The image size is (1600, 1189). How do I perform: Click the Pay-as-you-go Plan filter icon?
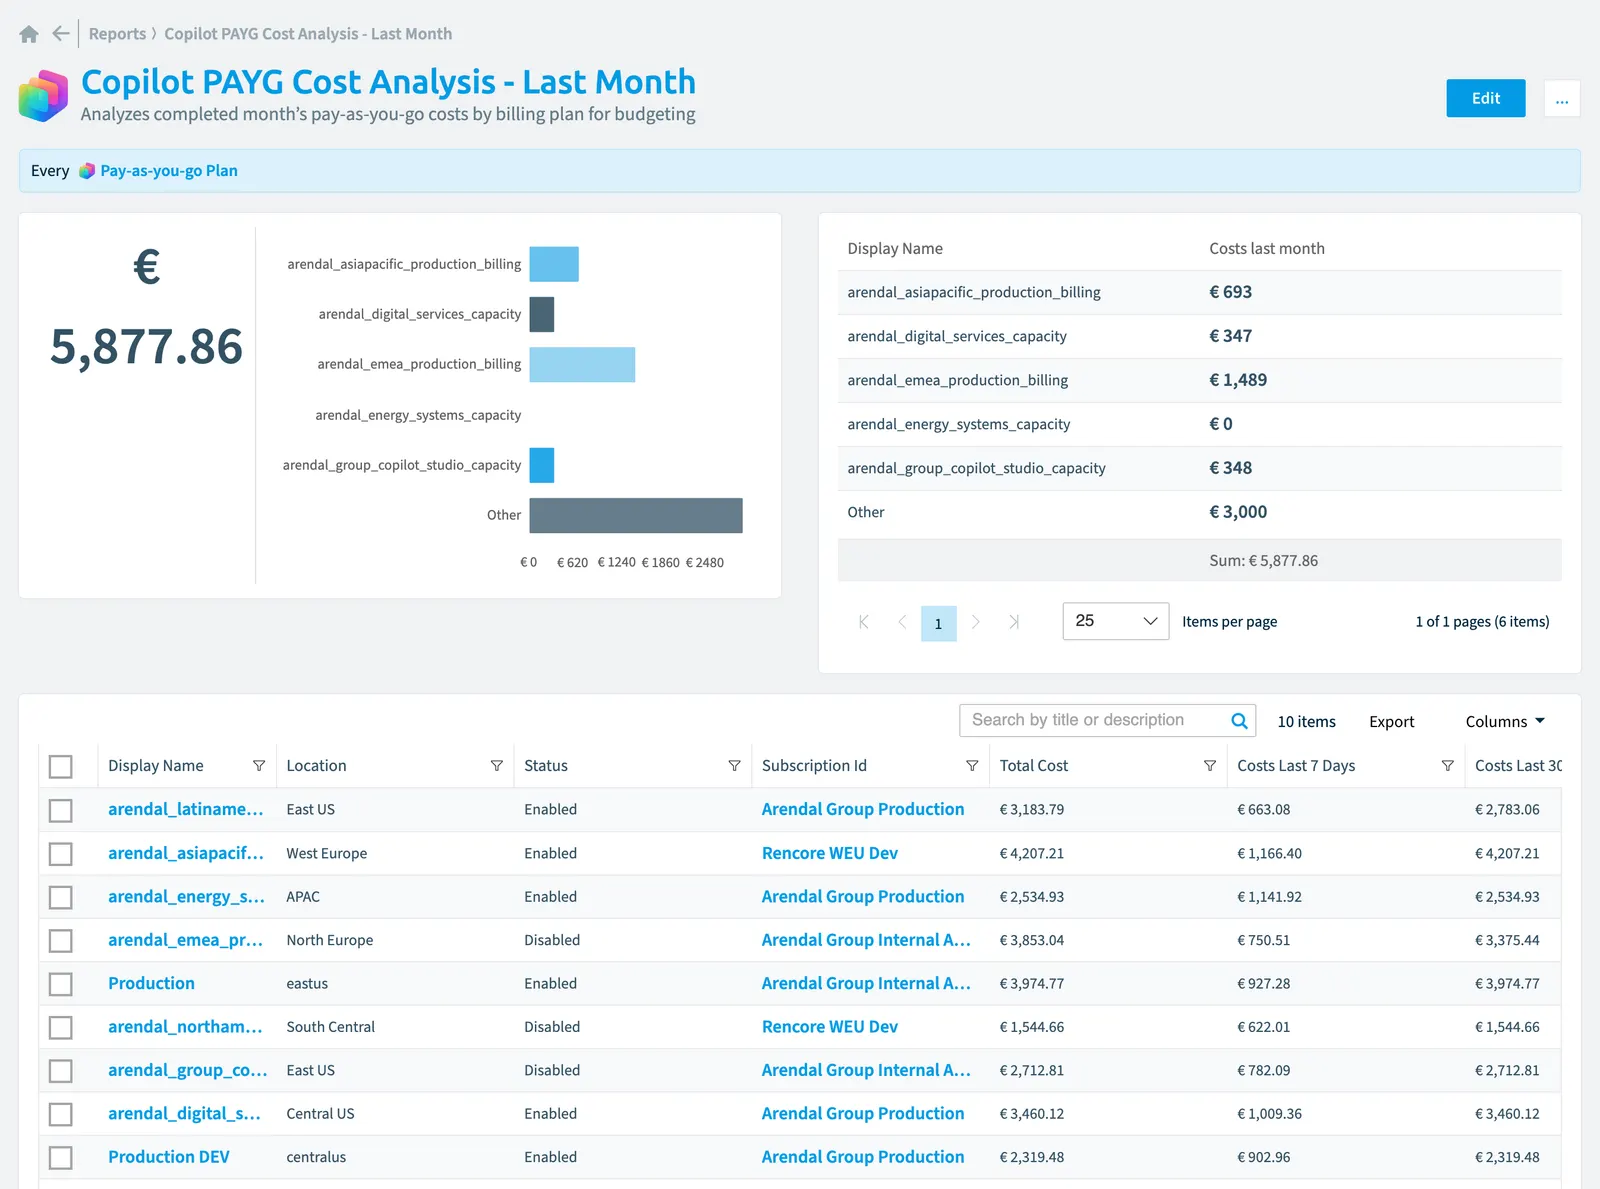[87, 171]
